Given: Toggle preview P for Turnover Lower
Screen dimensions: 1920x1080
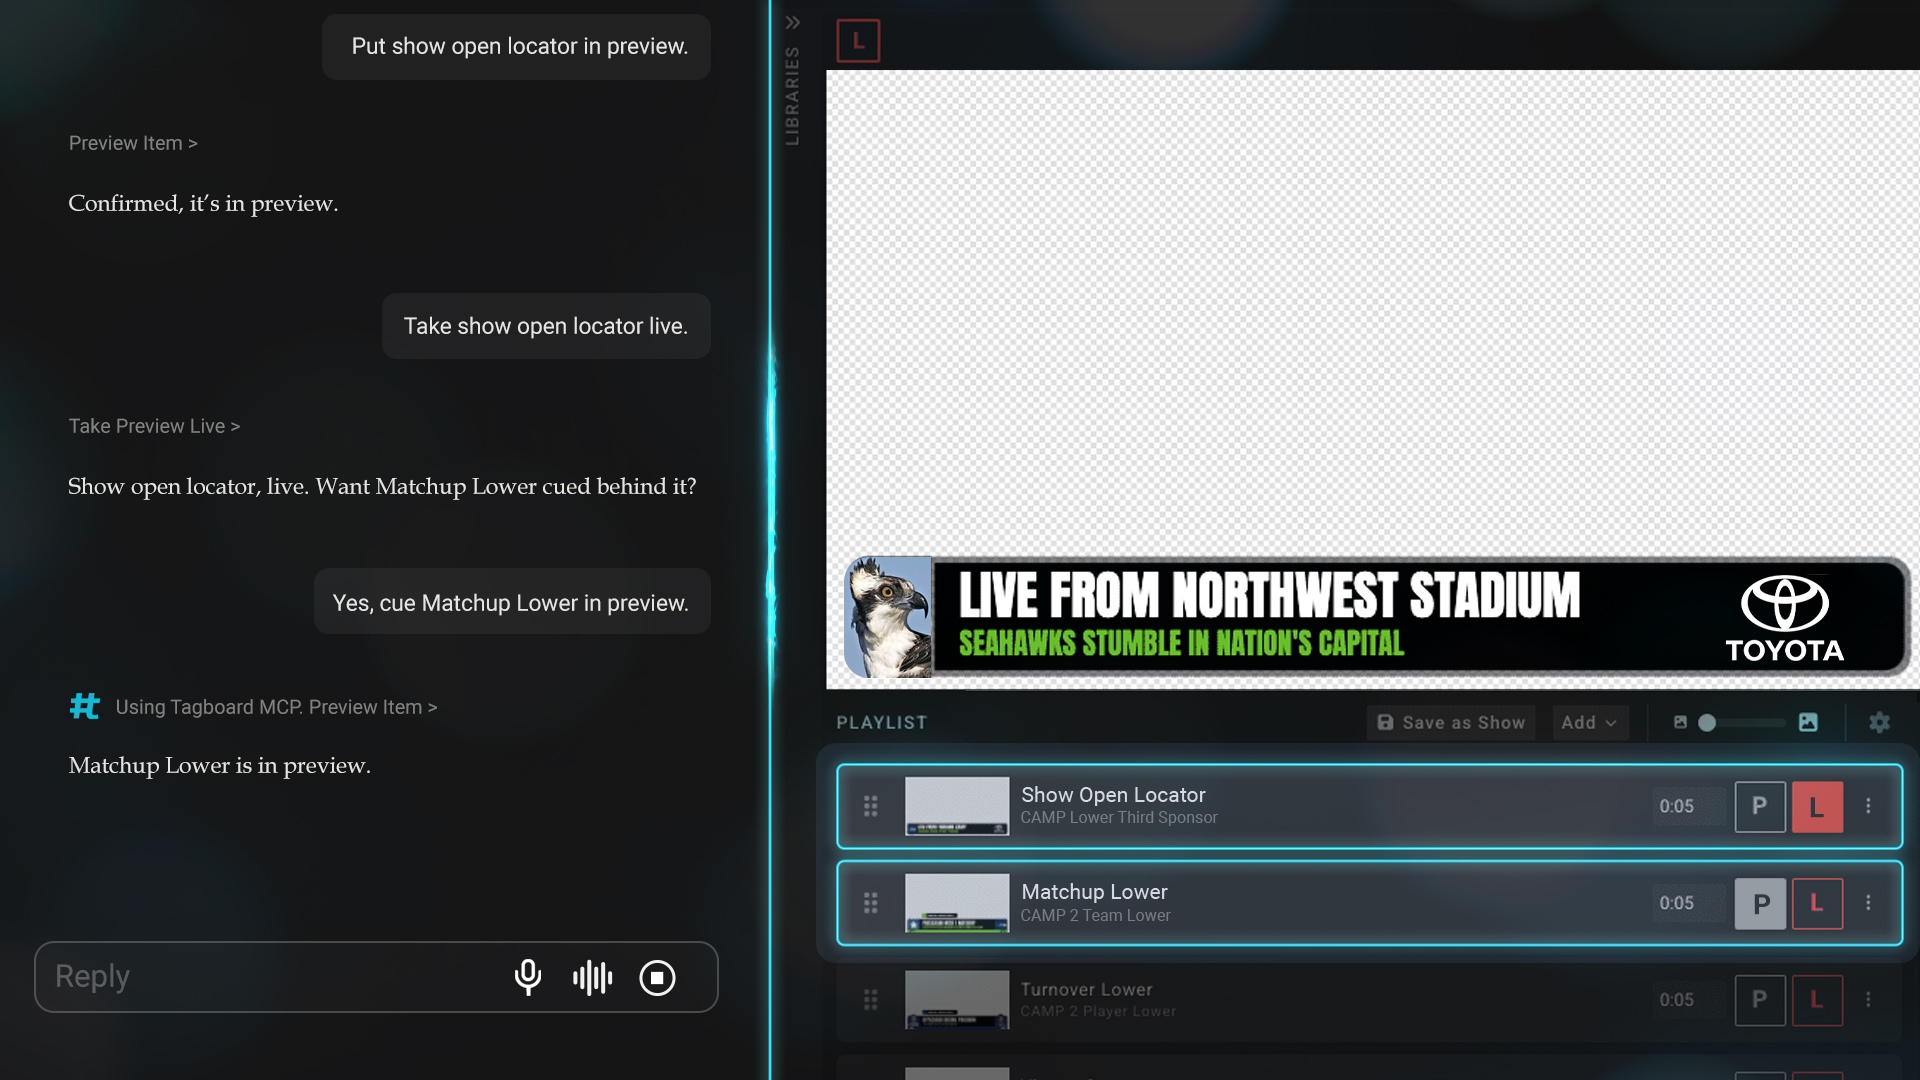Looking at the screenshot, I should pyautogui.click(x=1760, y=1000).
